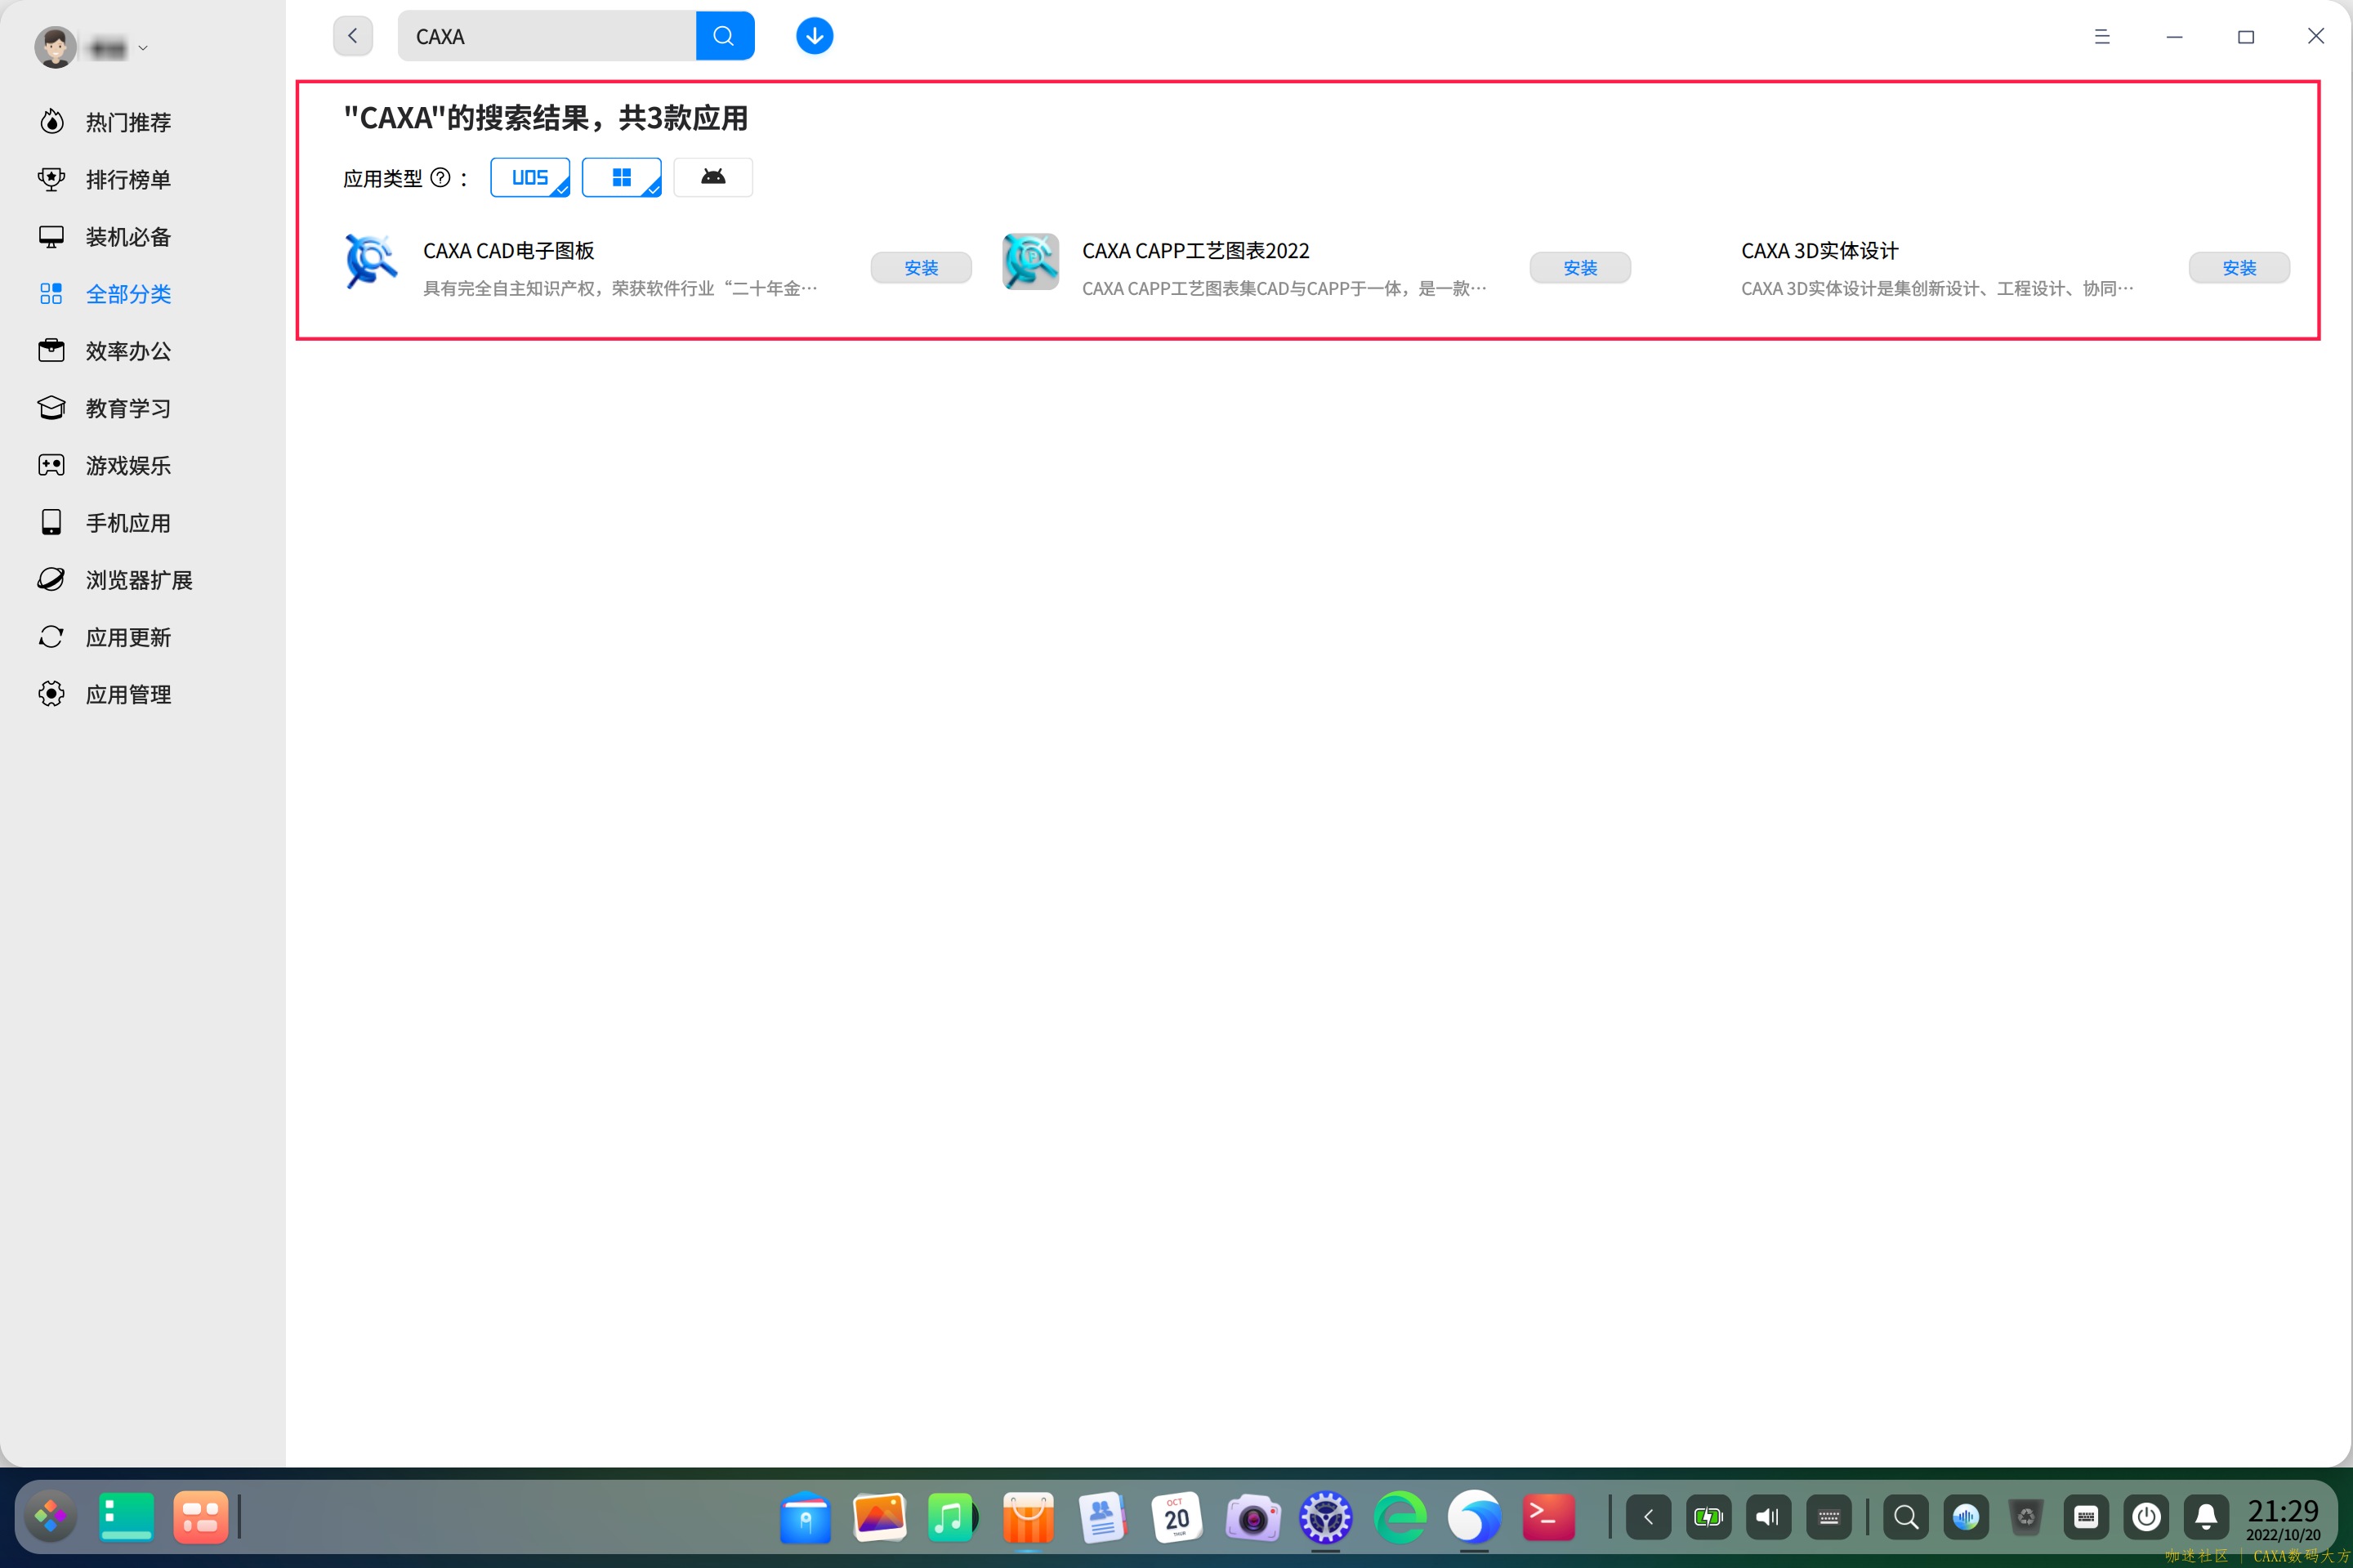Open the launcher in the dock
This screenshot has height=1568, width=2353.
51,1517
